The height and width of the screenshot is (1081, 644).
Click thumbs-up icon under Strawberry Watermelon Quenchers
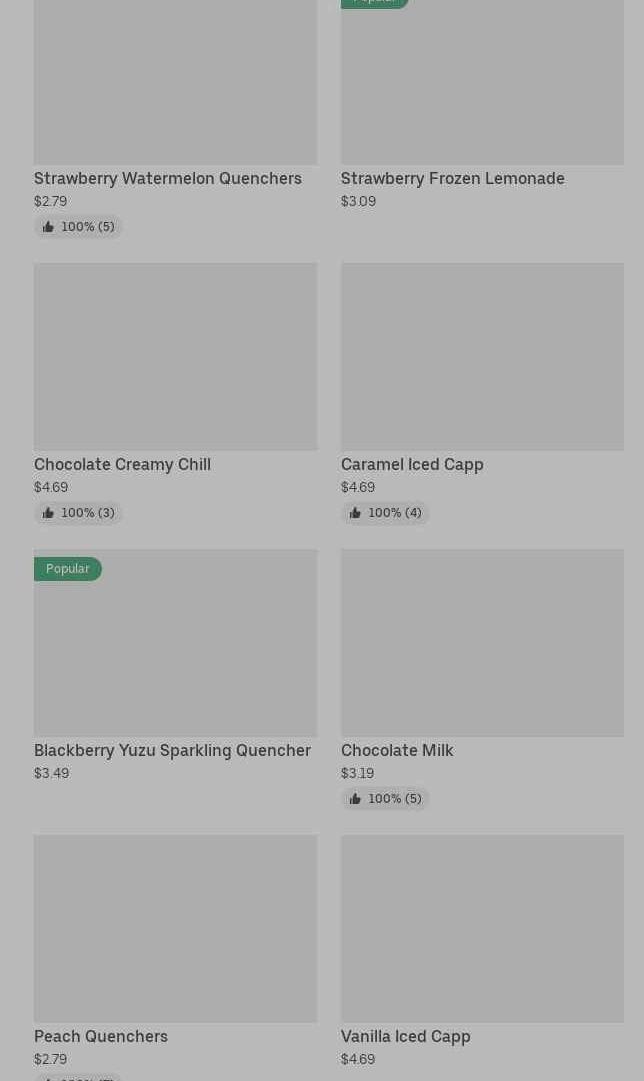(48, 227)
